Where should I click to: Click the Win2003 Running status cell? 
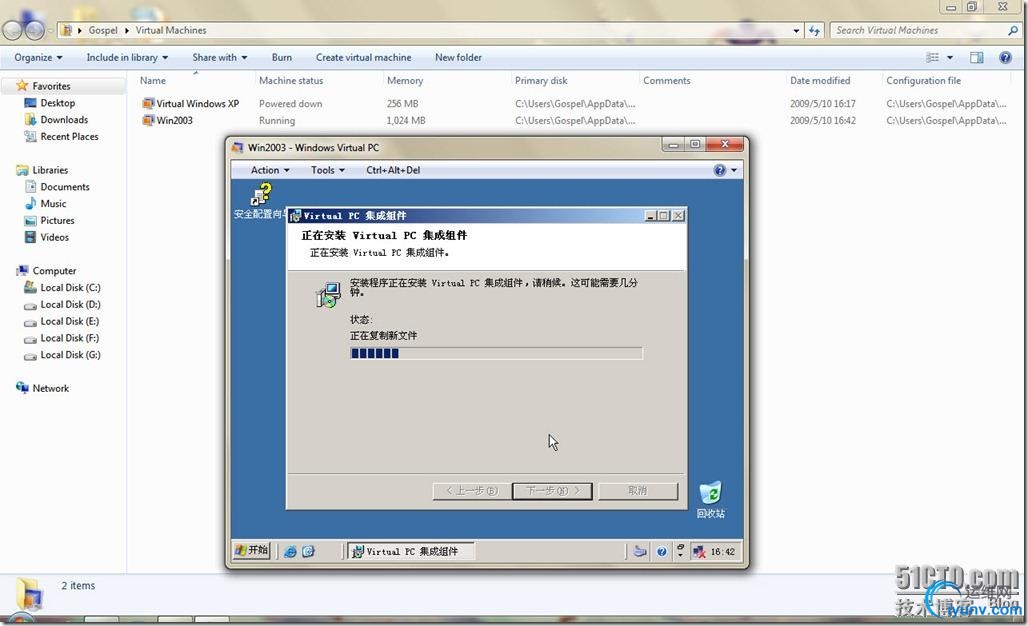(x=277, y=121)
